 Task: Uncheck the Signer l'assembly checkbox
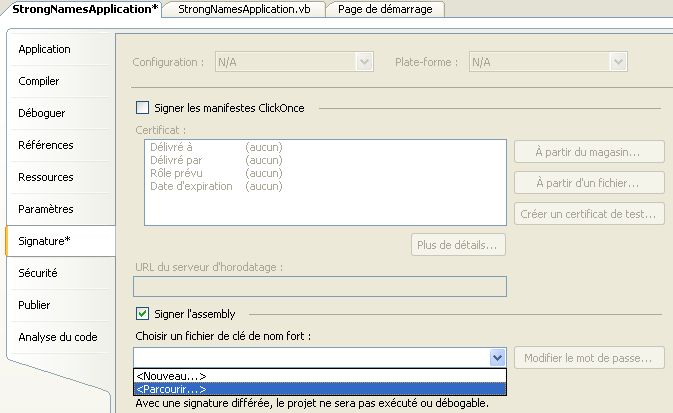(x=142, y=314)
